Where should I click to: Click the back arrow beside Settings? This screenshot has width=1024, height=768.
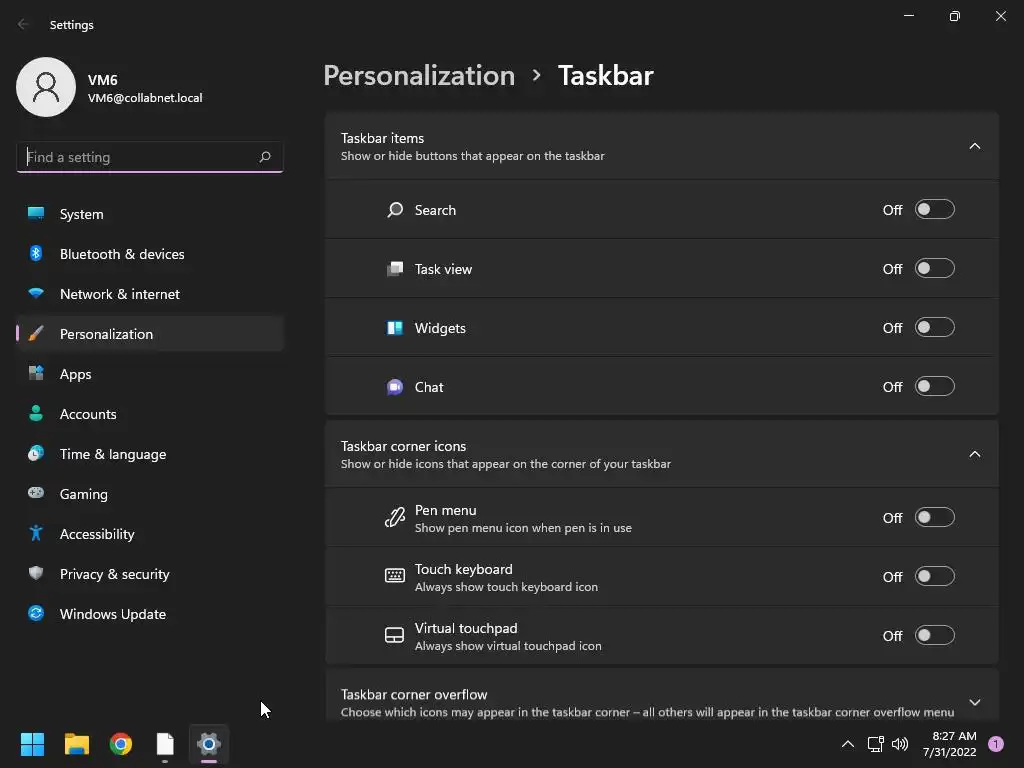point(24,24)
